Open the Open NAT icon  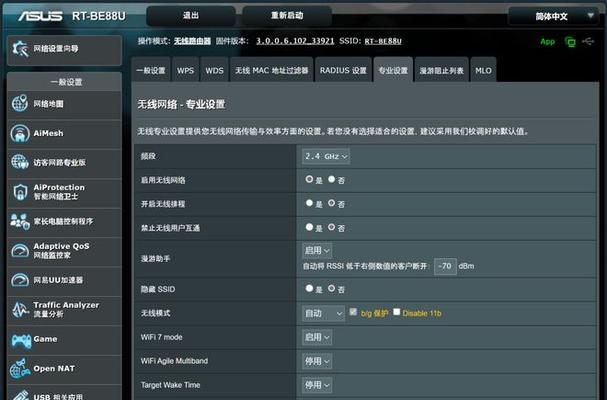(x=20, y=368)
